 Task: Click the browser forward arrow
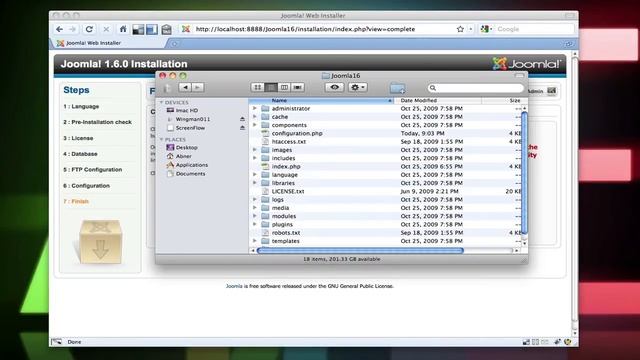(x=73, y=29)
